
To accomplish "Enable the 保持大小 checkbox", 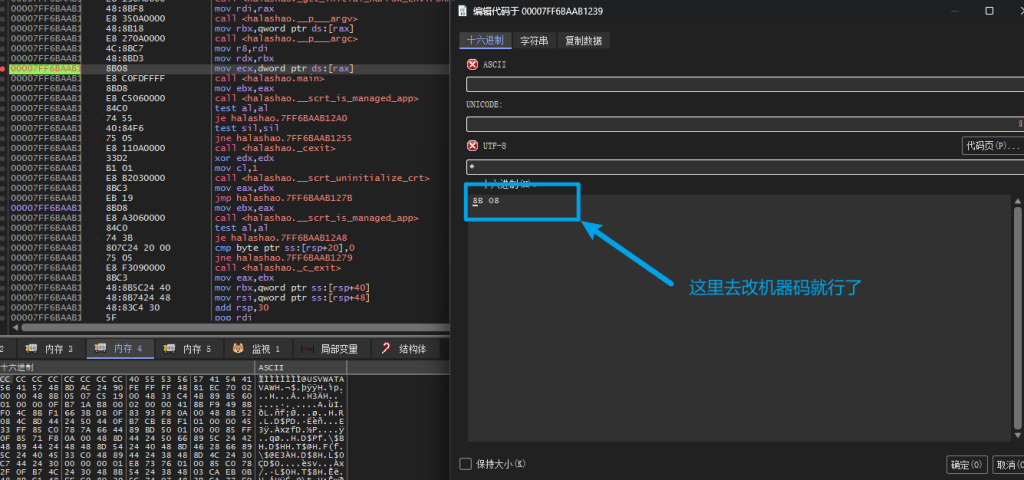I will coord(466,464).
